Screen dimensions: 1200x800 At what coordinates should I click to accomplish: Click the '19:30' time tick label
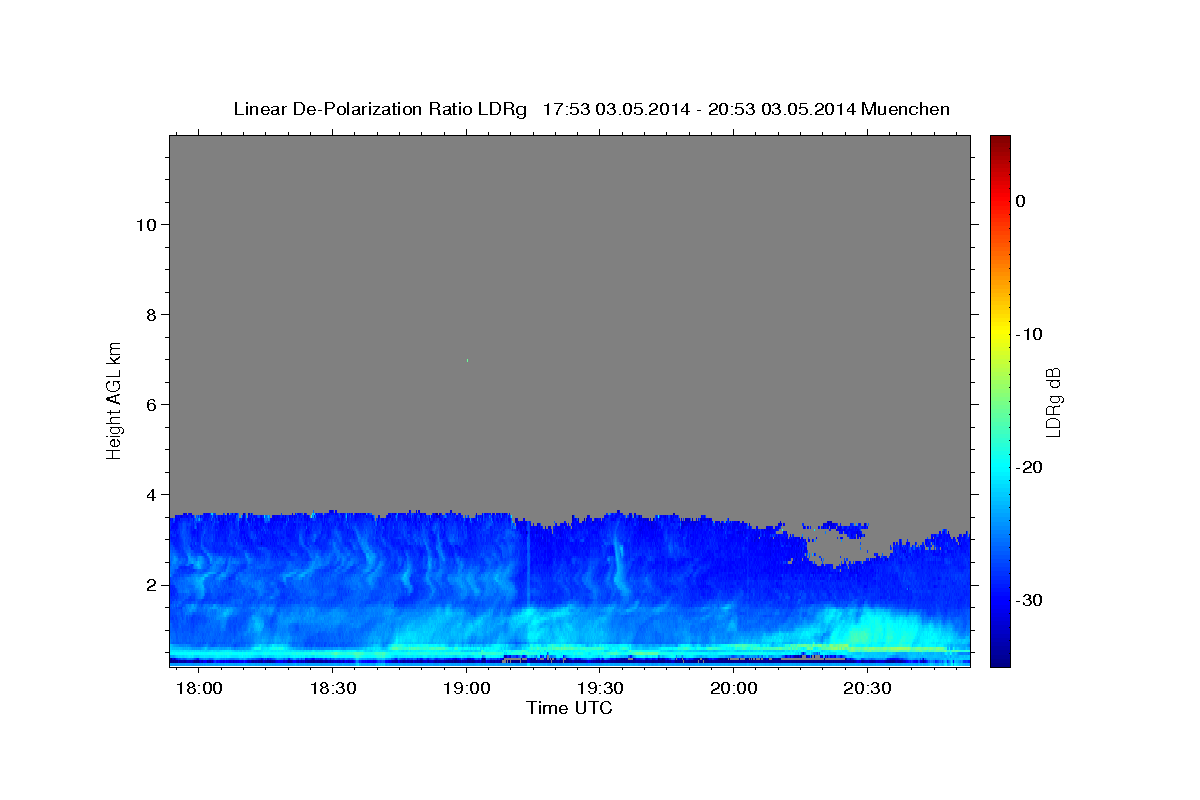pos(600,689)
